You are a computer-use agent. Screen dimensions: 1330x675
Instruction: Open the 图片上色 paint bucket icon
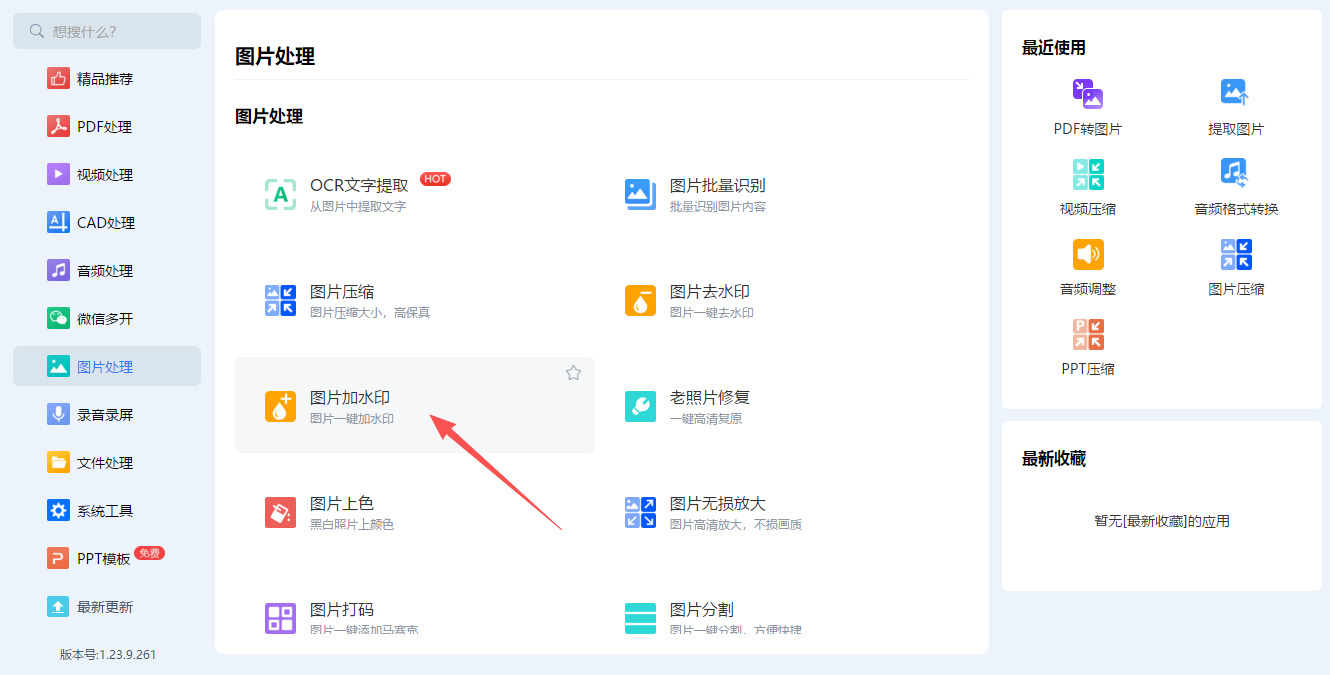click(x=280, y=513)
